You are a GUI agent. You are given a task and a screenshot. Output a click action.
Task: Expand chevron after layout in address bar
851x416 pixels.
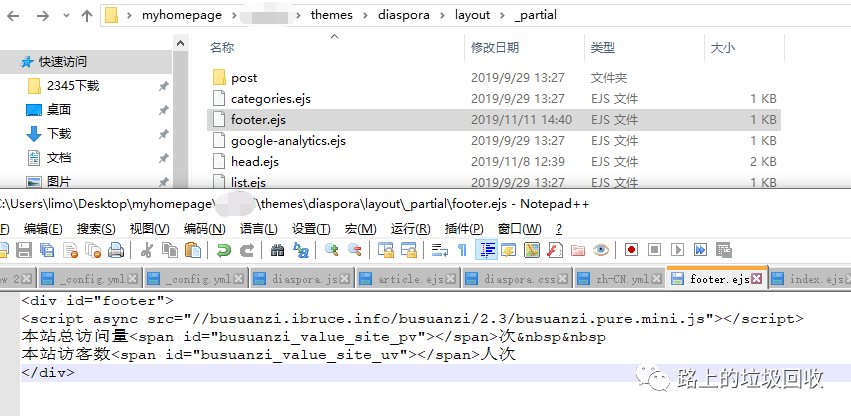(502, 15)
